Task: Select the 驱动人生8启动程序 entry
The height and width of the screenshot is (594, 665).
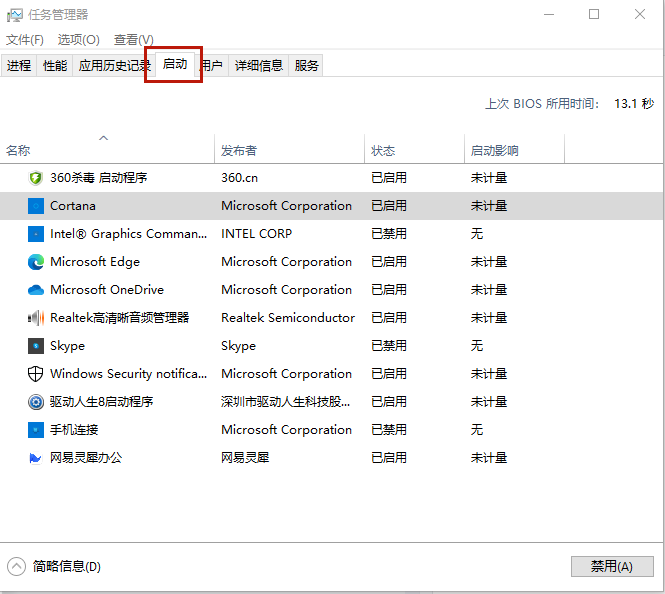Action: pos(101,402)
